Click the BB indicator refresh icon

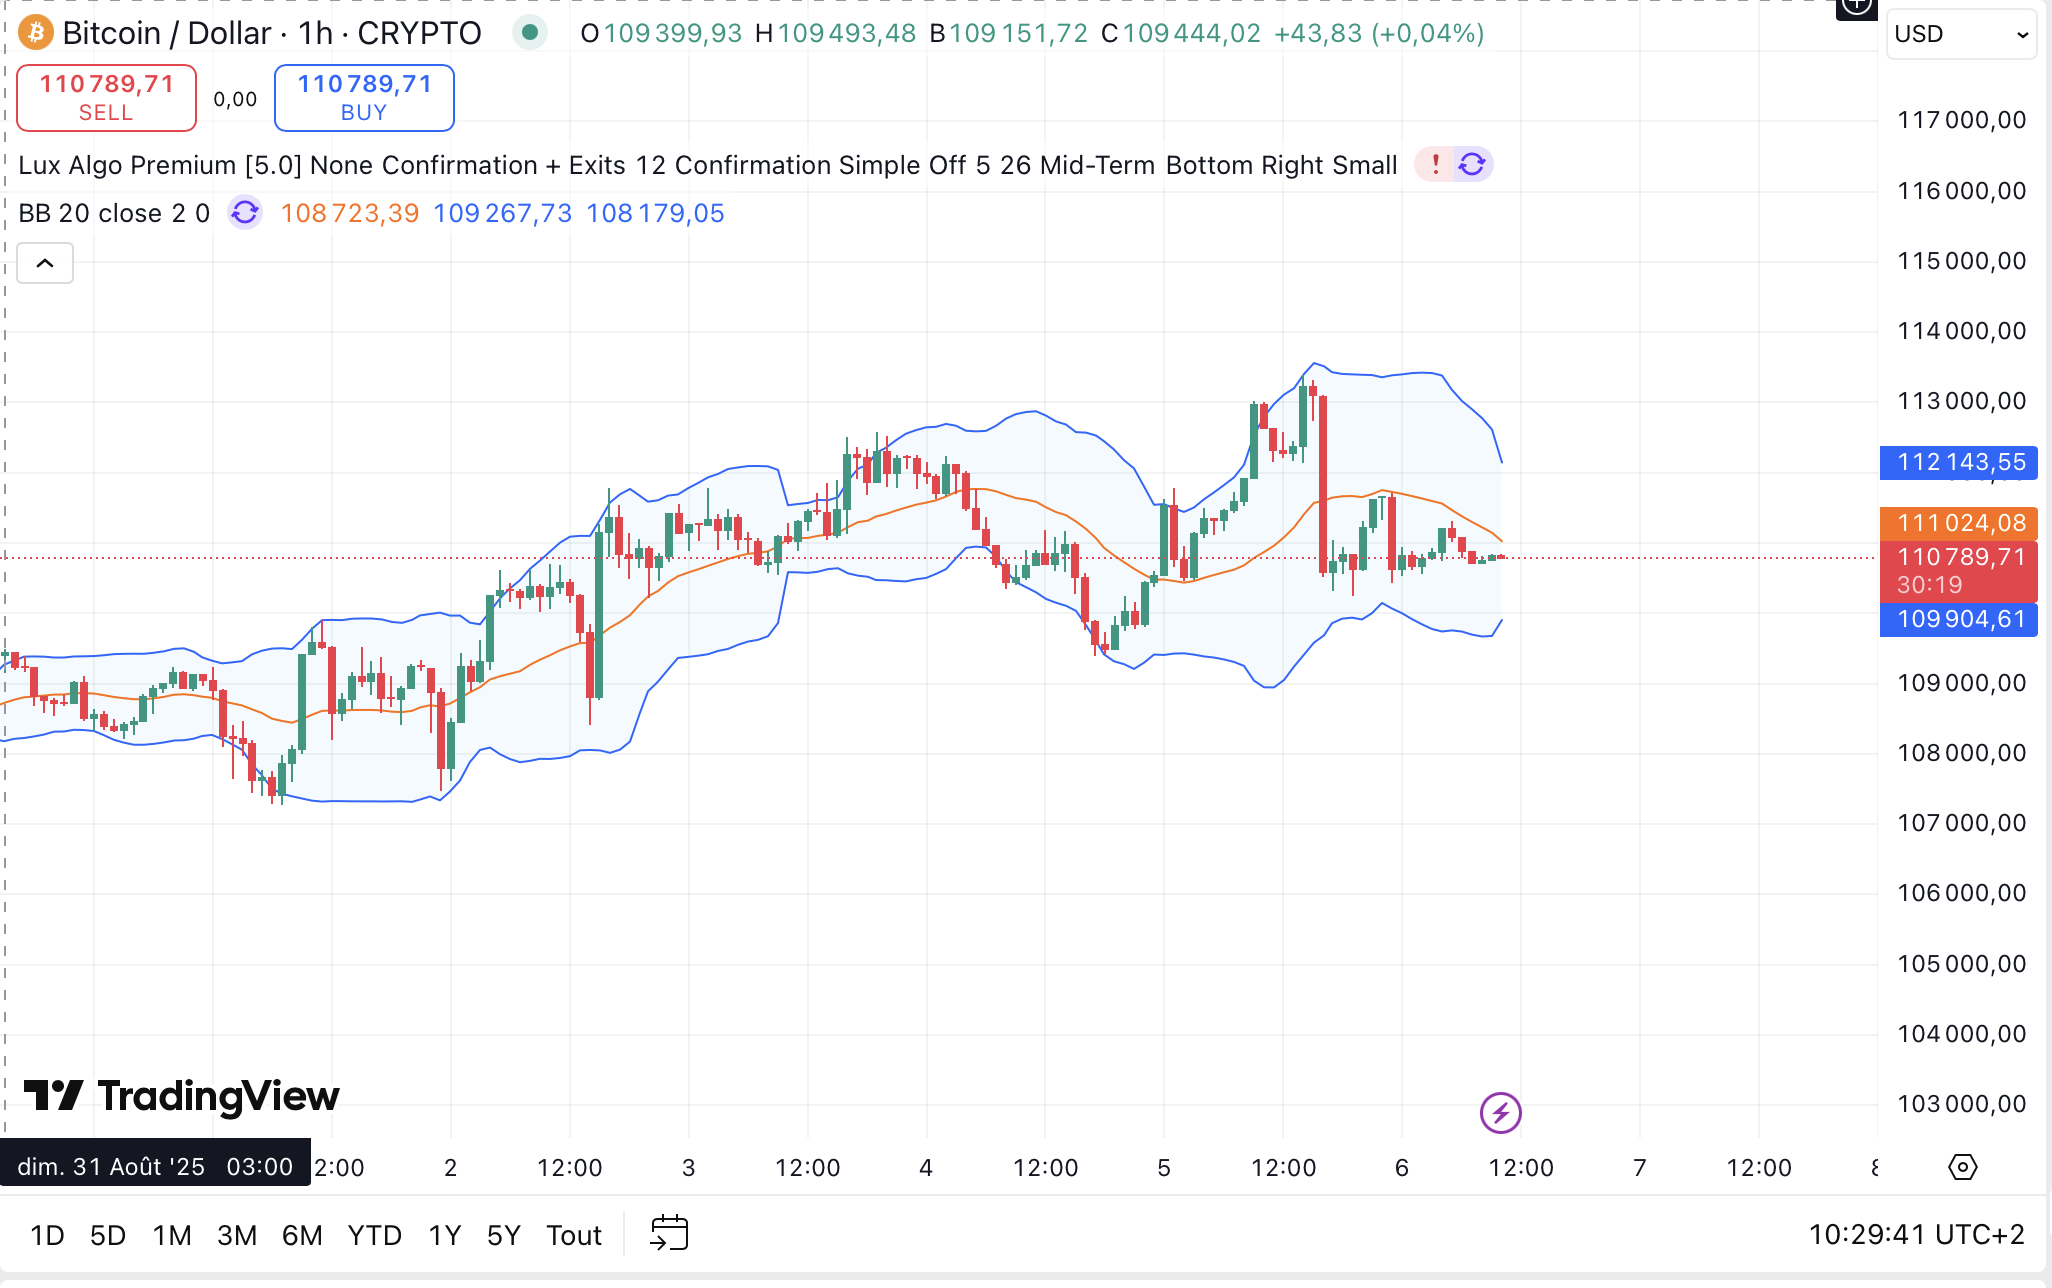[x=245, y=212]
